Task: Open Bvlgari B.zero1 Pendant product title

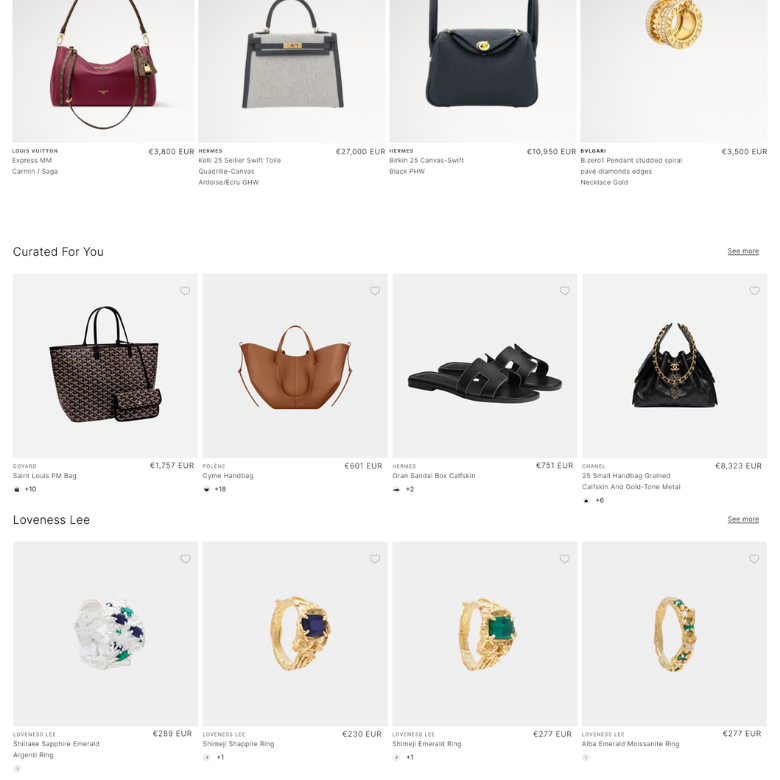Action: (x=631, y=171)
